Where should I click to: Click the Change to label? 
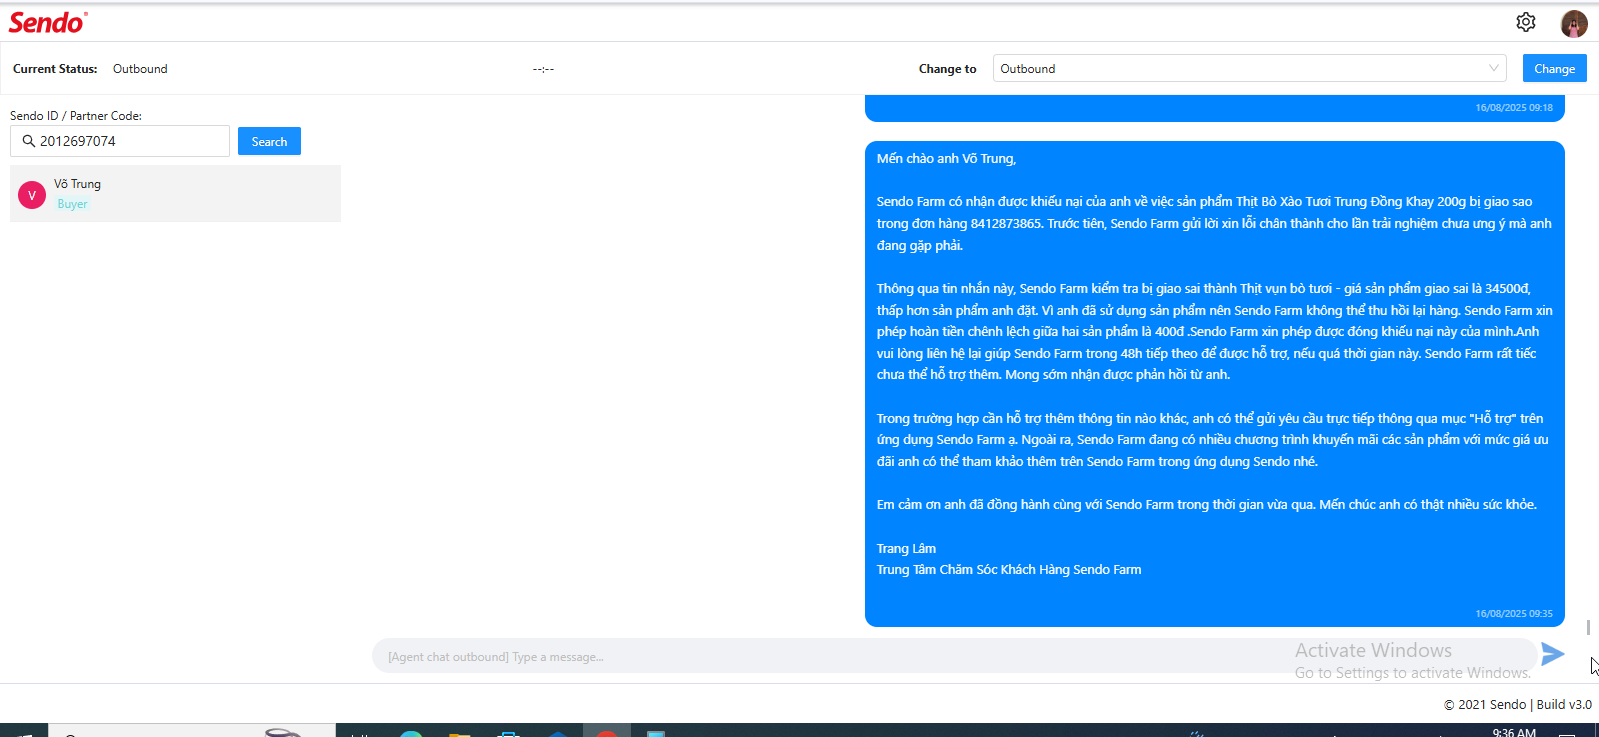pos(947,69)
